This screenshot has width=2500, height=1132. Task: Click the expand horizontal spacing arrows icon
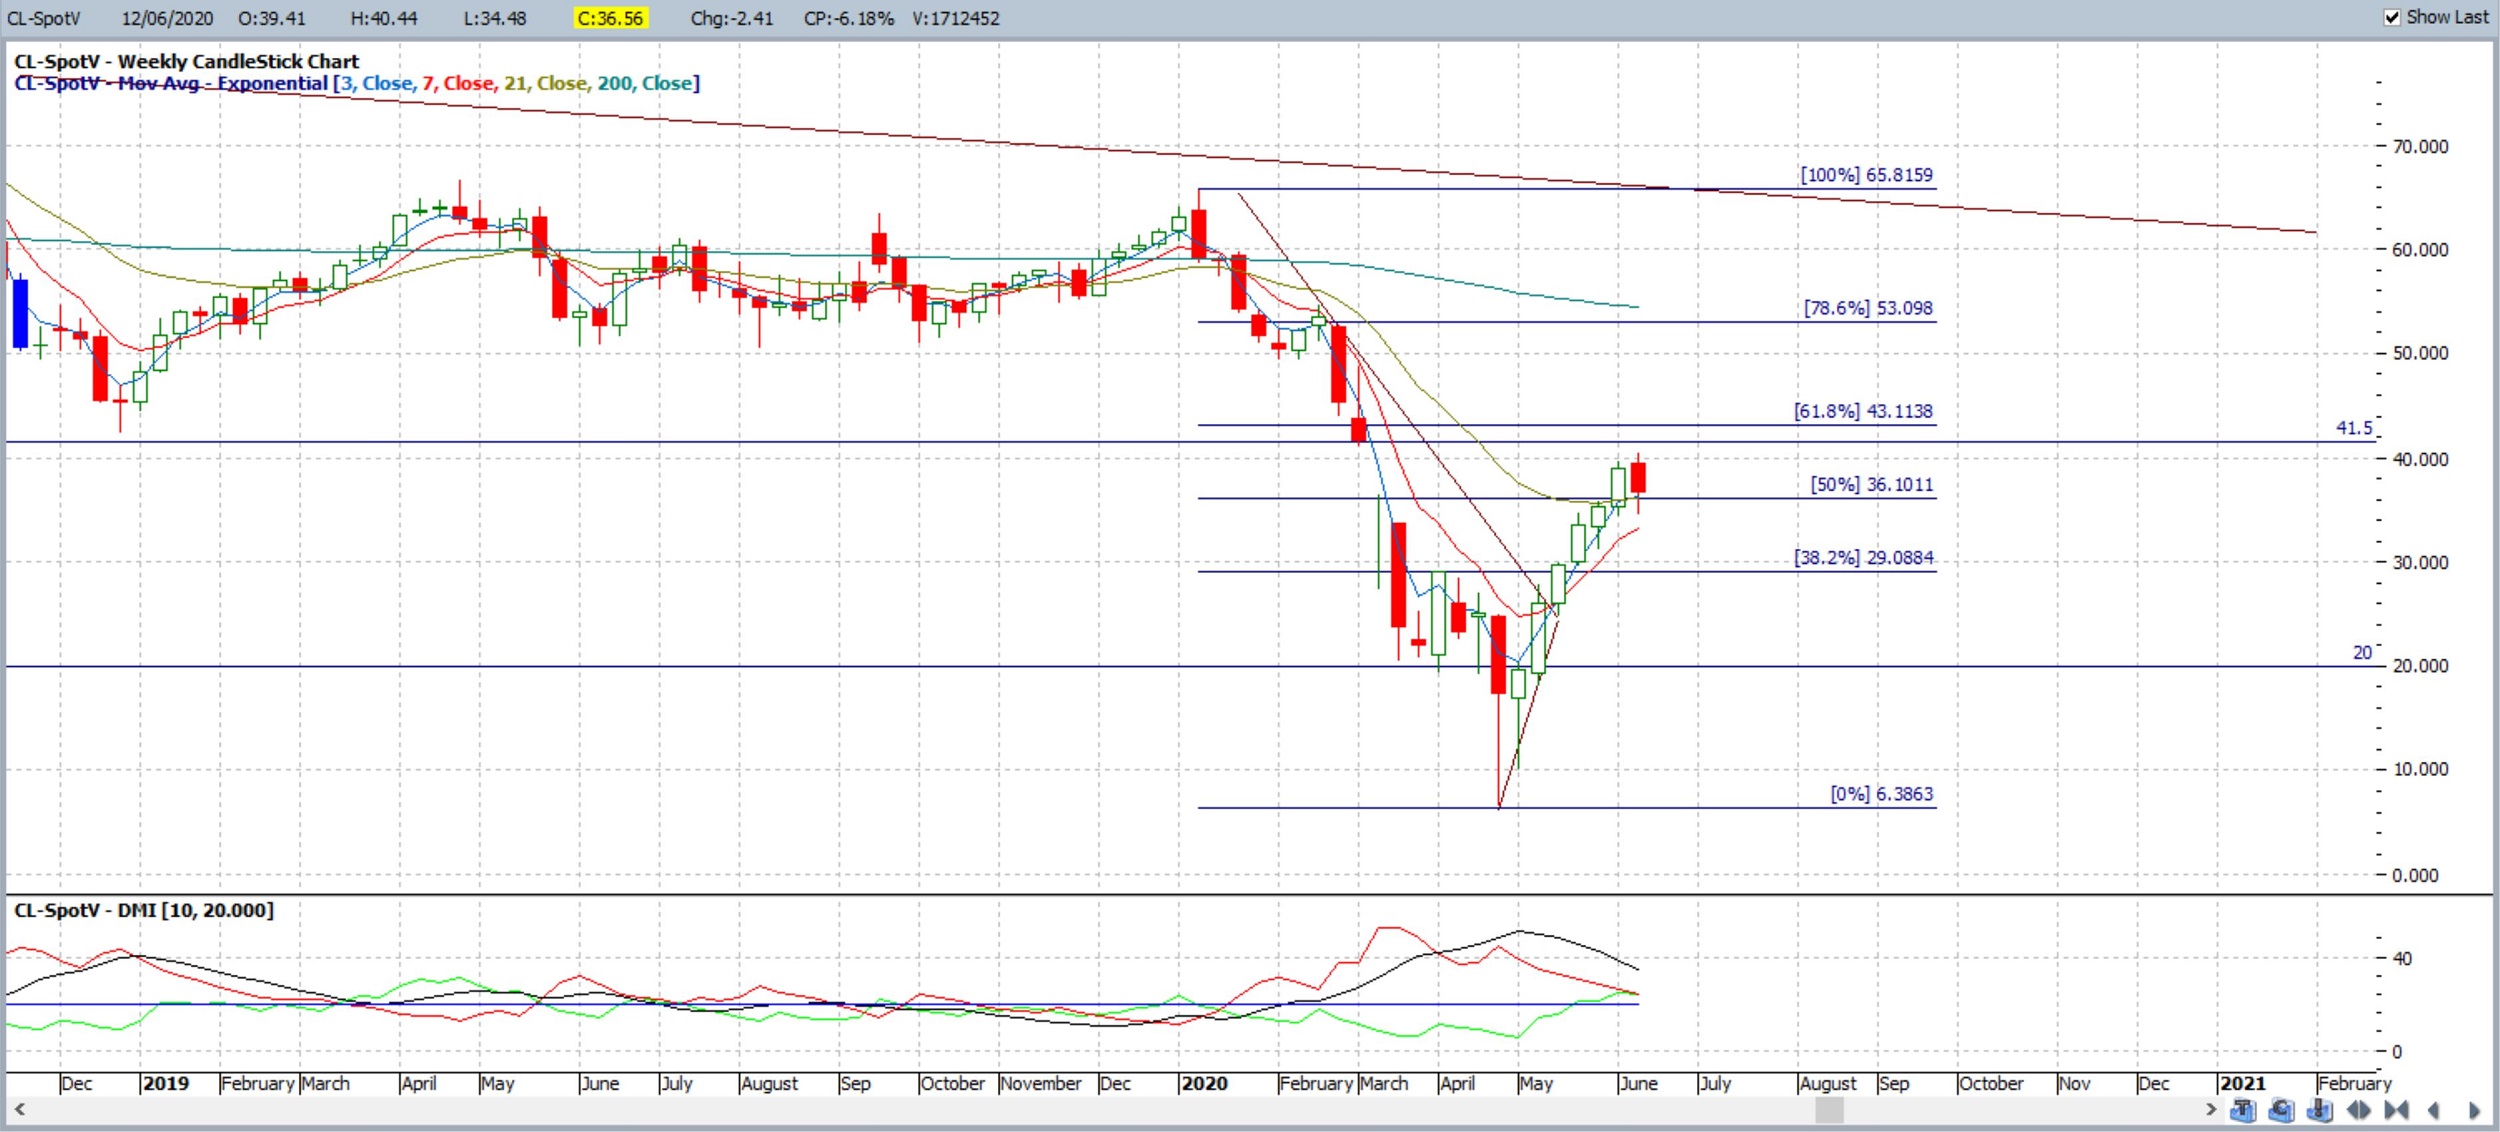click(x=2359, y=1110)
